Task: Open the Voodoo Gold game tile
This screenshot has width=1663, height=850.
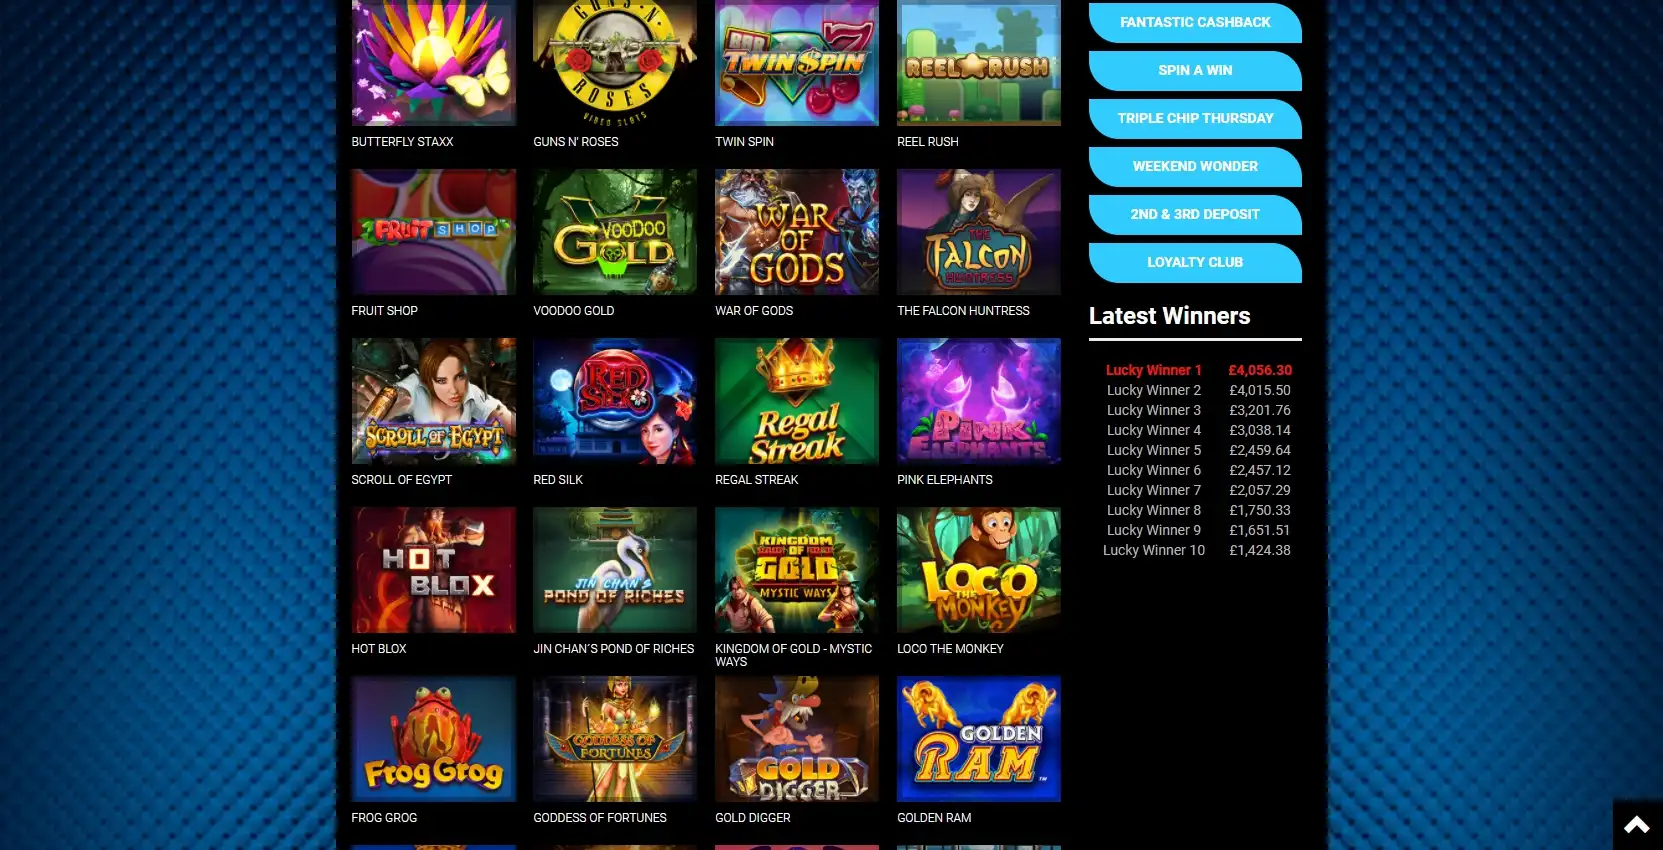Action: (x=615, y=232)
